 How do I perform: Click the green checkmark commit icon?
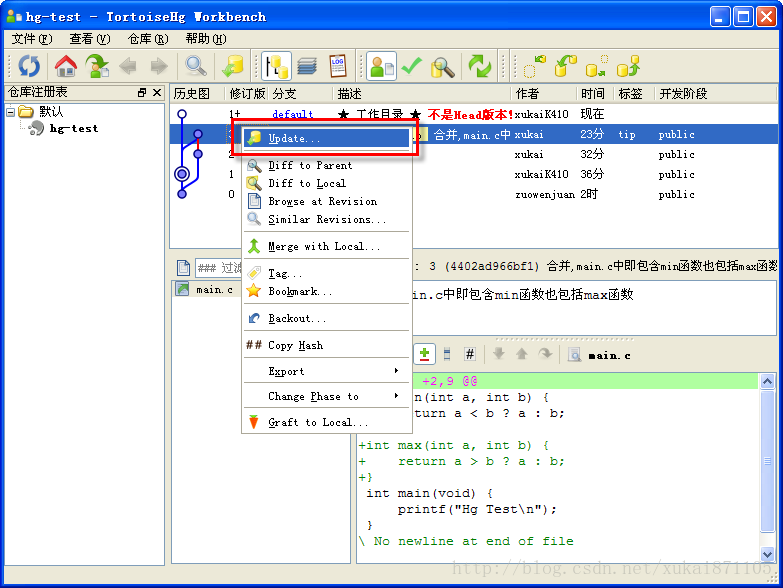(412, 66)
